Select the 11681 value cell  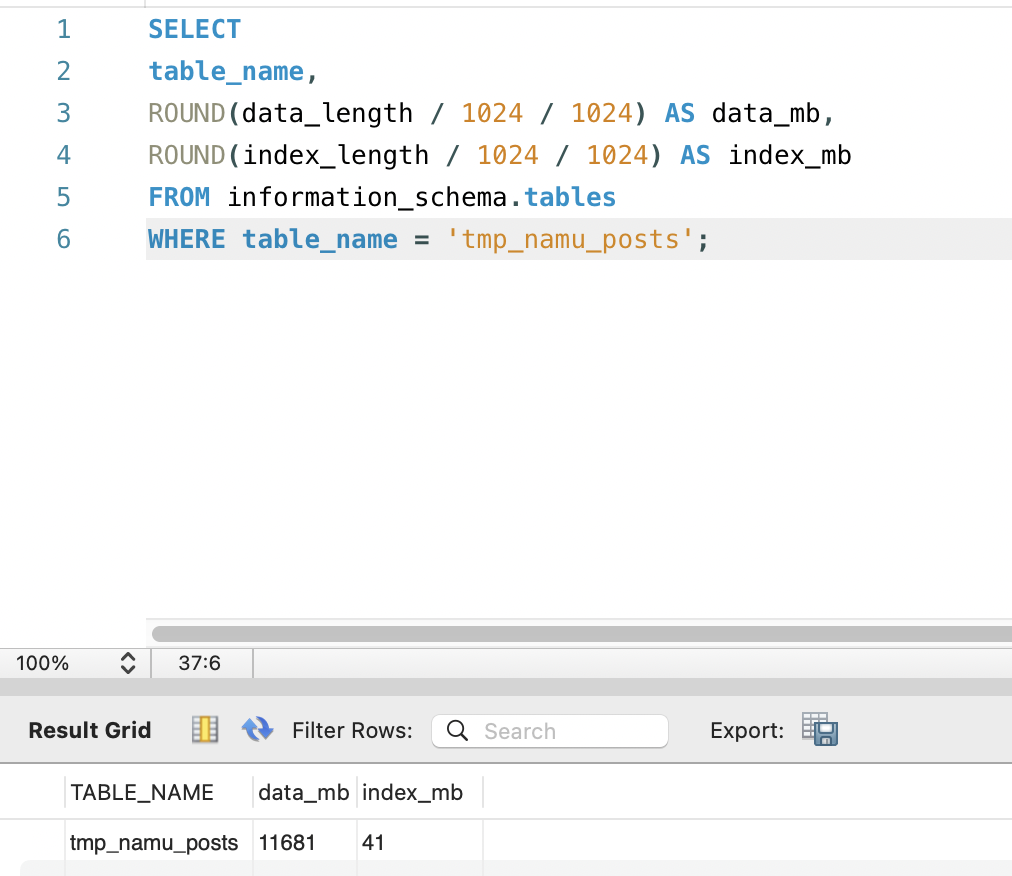pyautogui.click(x=287, y=843)
